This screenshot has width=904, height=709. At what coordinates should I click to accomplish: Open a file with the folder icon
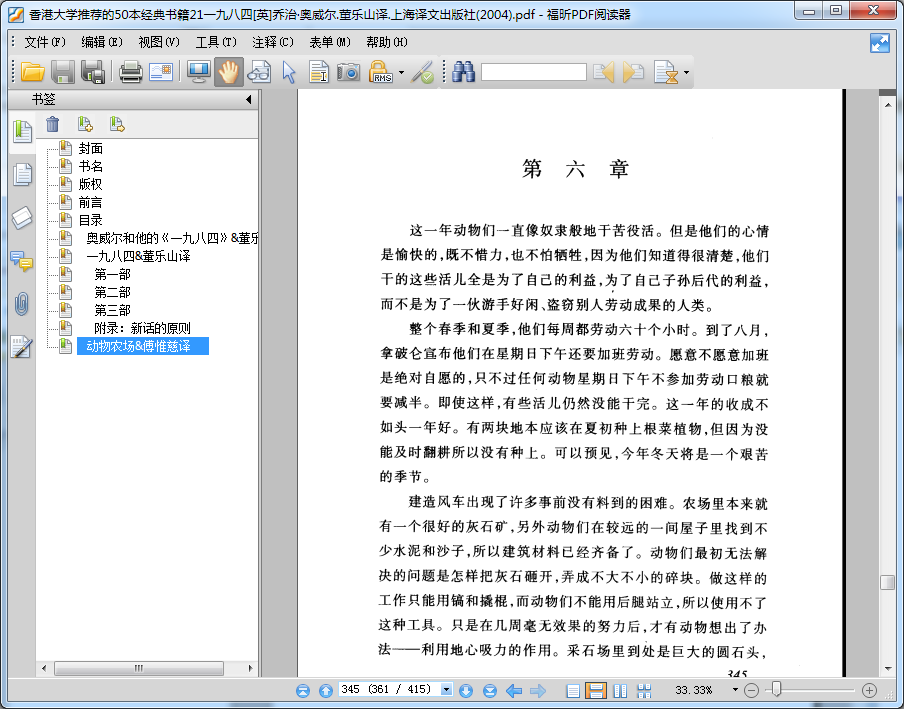click(x=33, y=73)
